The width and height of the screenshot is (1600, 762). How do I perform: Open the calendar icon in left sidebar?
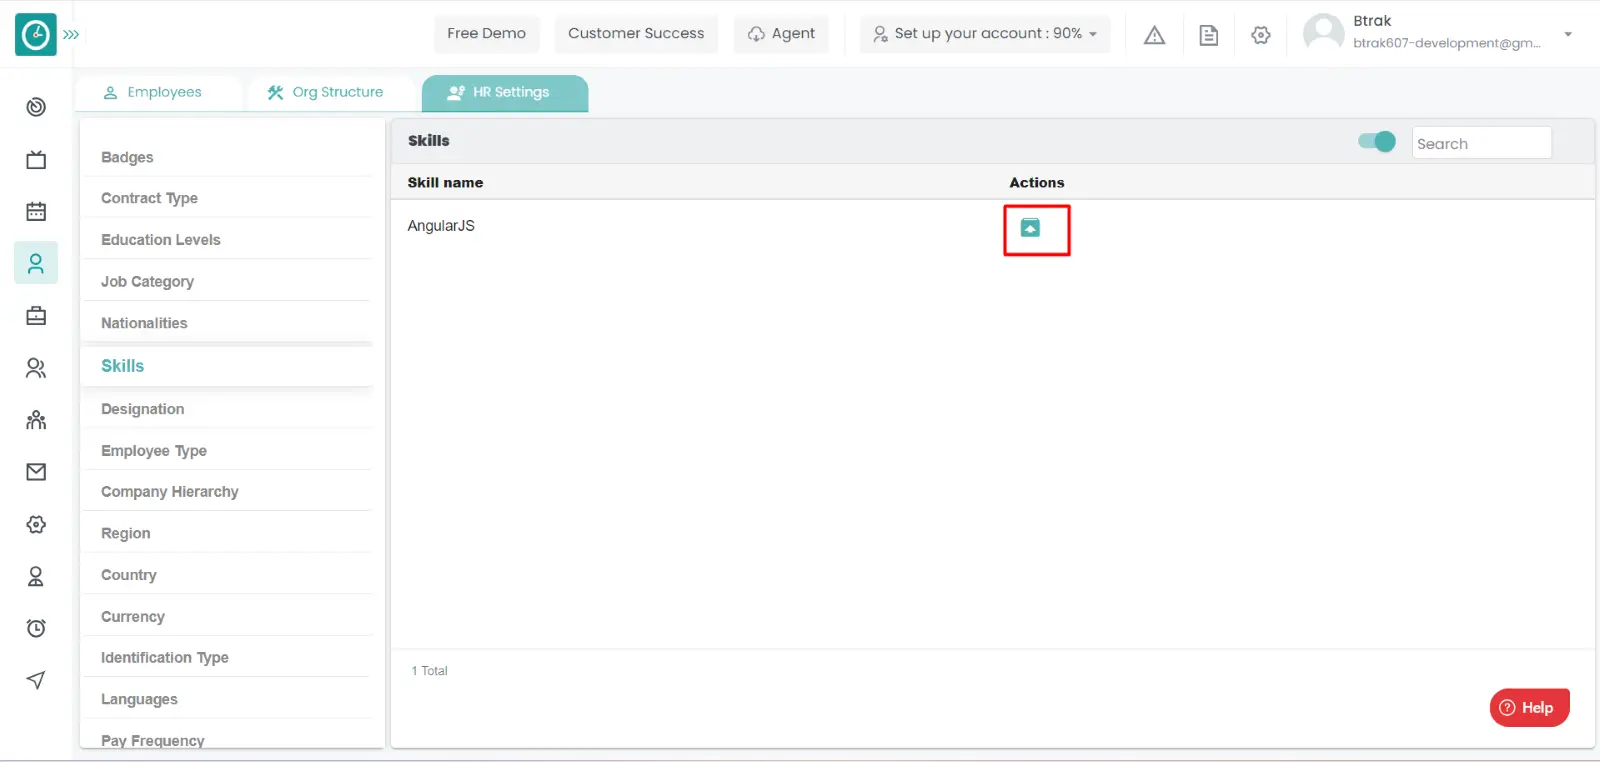pyautogui.click(x=36, y=211)
